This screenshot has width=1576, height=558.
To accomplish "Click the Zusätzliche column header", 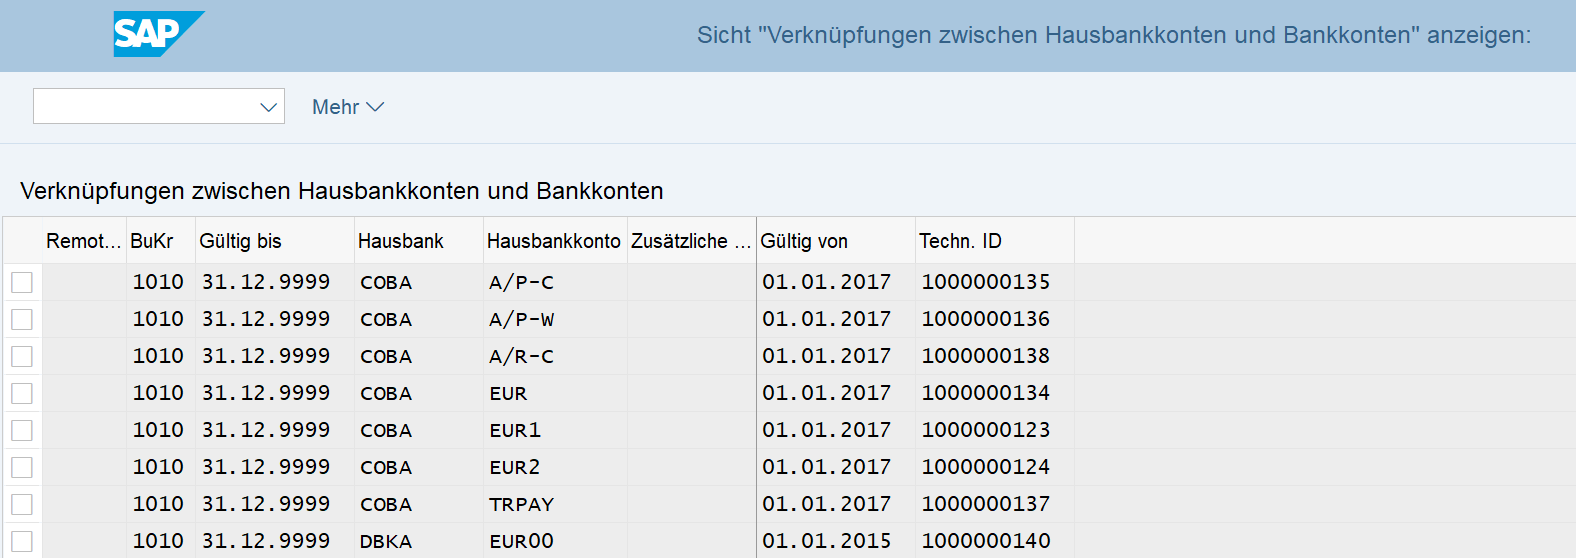I will pos(690,241).
